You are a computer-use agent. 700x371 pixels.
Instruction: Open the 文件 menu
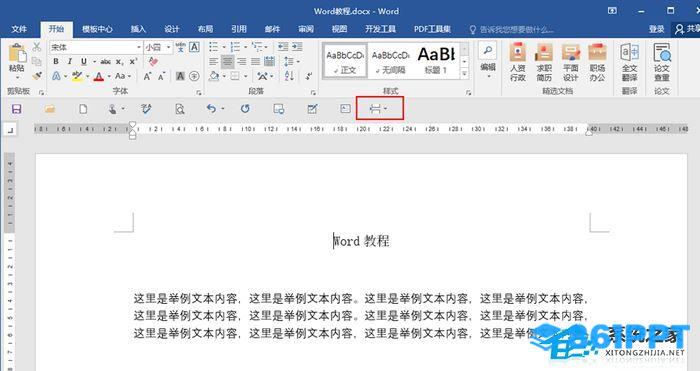coord(19,29)
